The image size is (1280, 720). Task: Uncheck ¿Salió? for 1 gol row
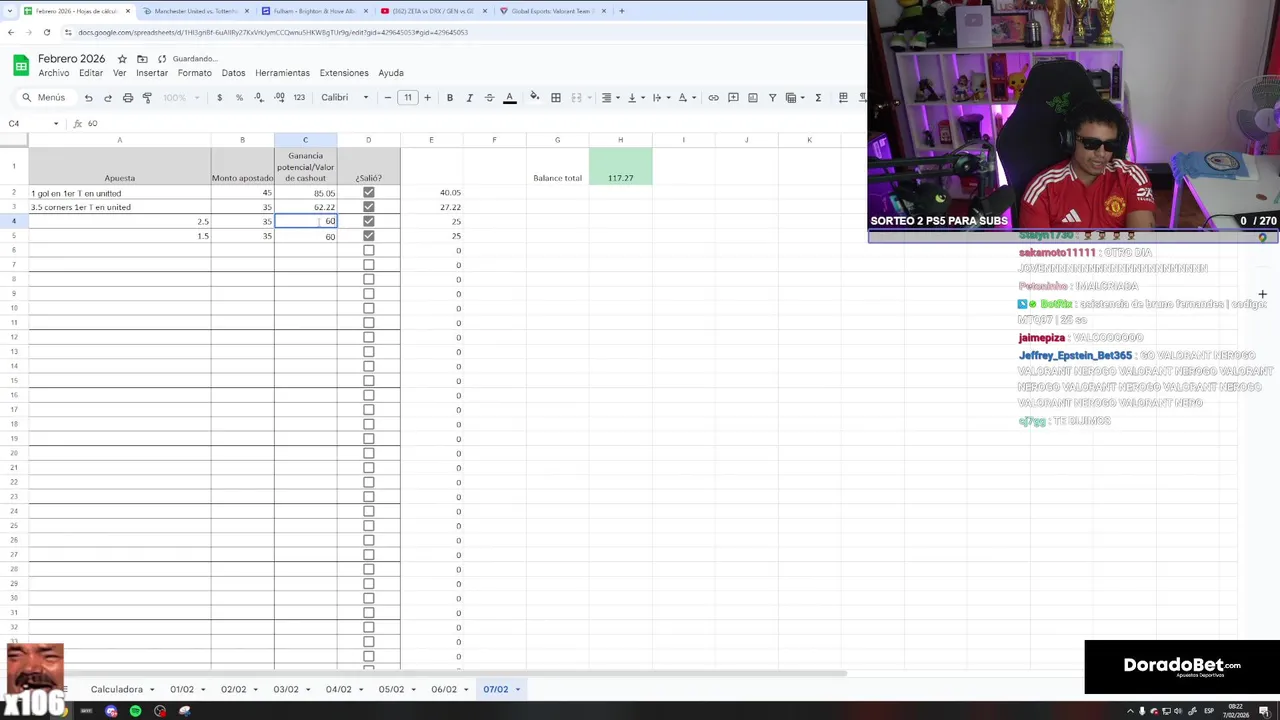(x=368, y=192)
